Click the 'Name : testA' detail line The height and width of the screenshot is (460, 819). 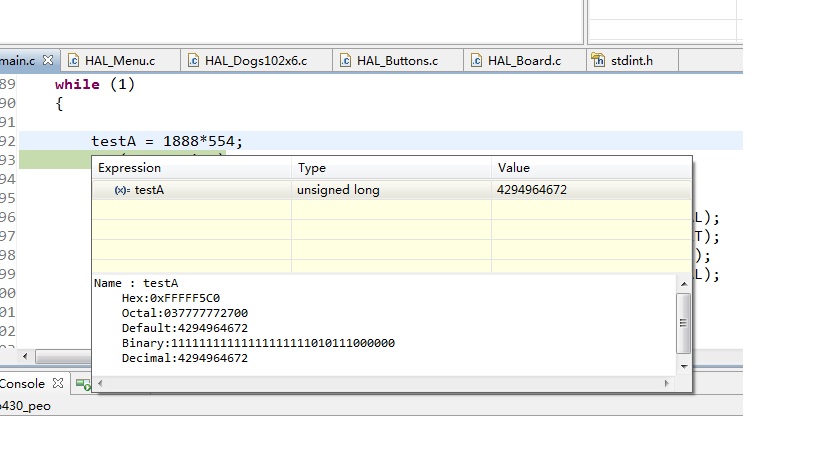coord(136,283)
